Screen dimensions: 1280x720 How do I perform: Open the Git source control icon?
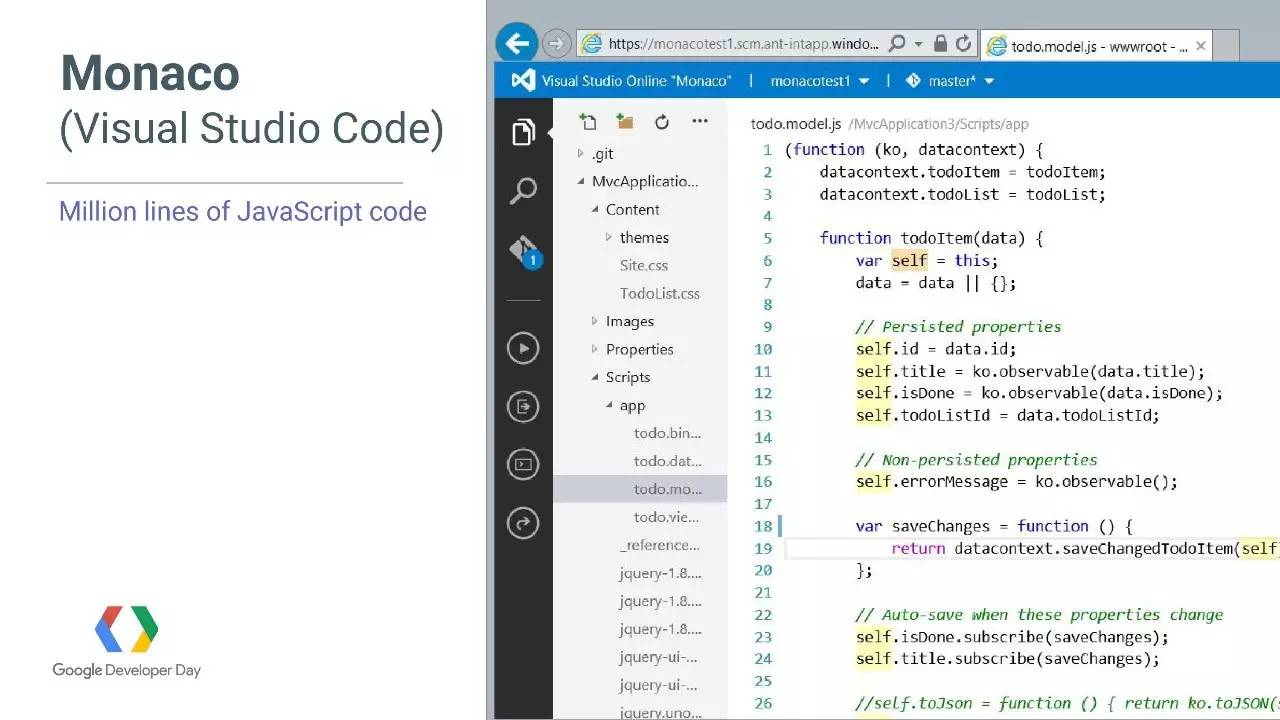tap(524, 251)
